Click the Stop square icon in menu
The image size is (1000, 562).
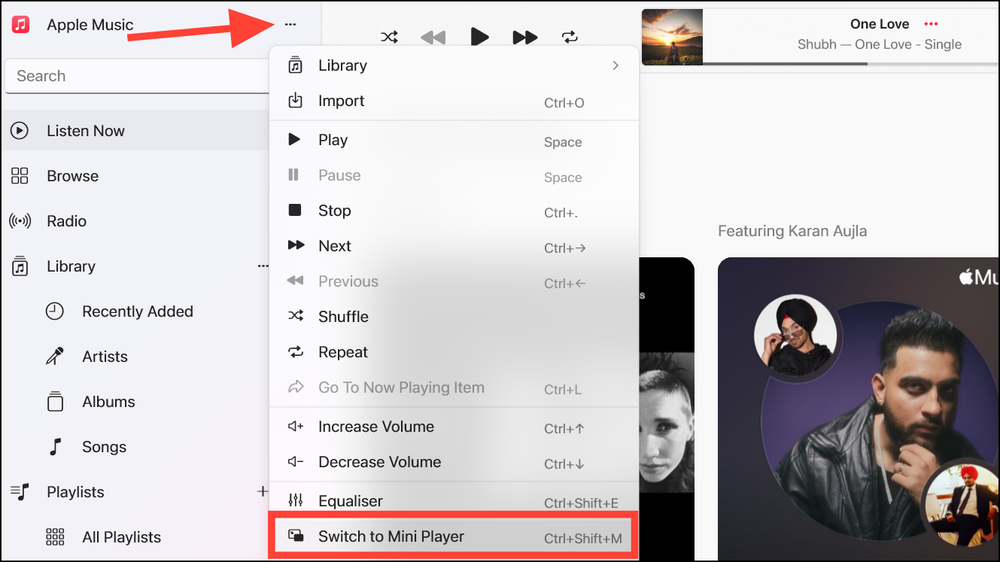pos(295,210)
